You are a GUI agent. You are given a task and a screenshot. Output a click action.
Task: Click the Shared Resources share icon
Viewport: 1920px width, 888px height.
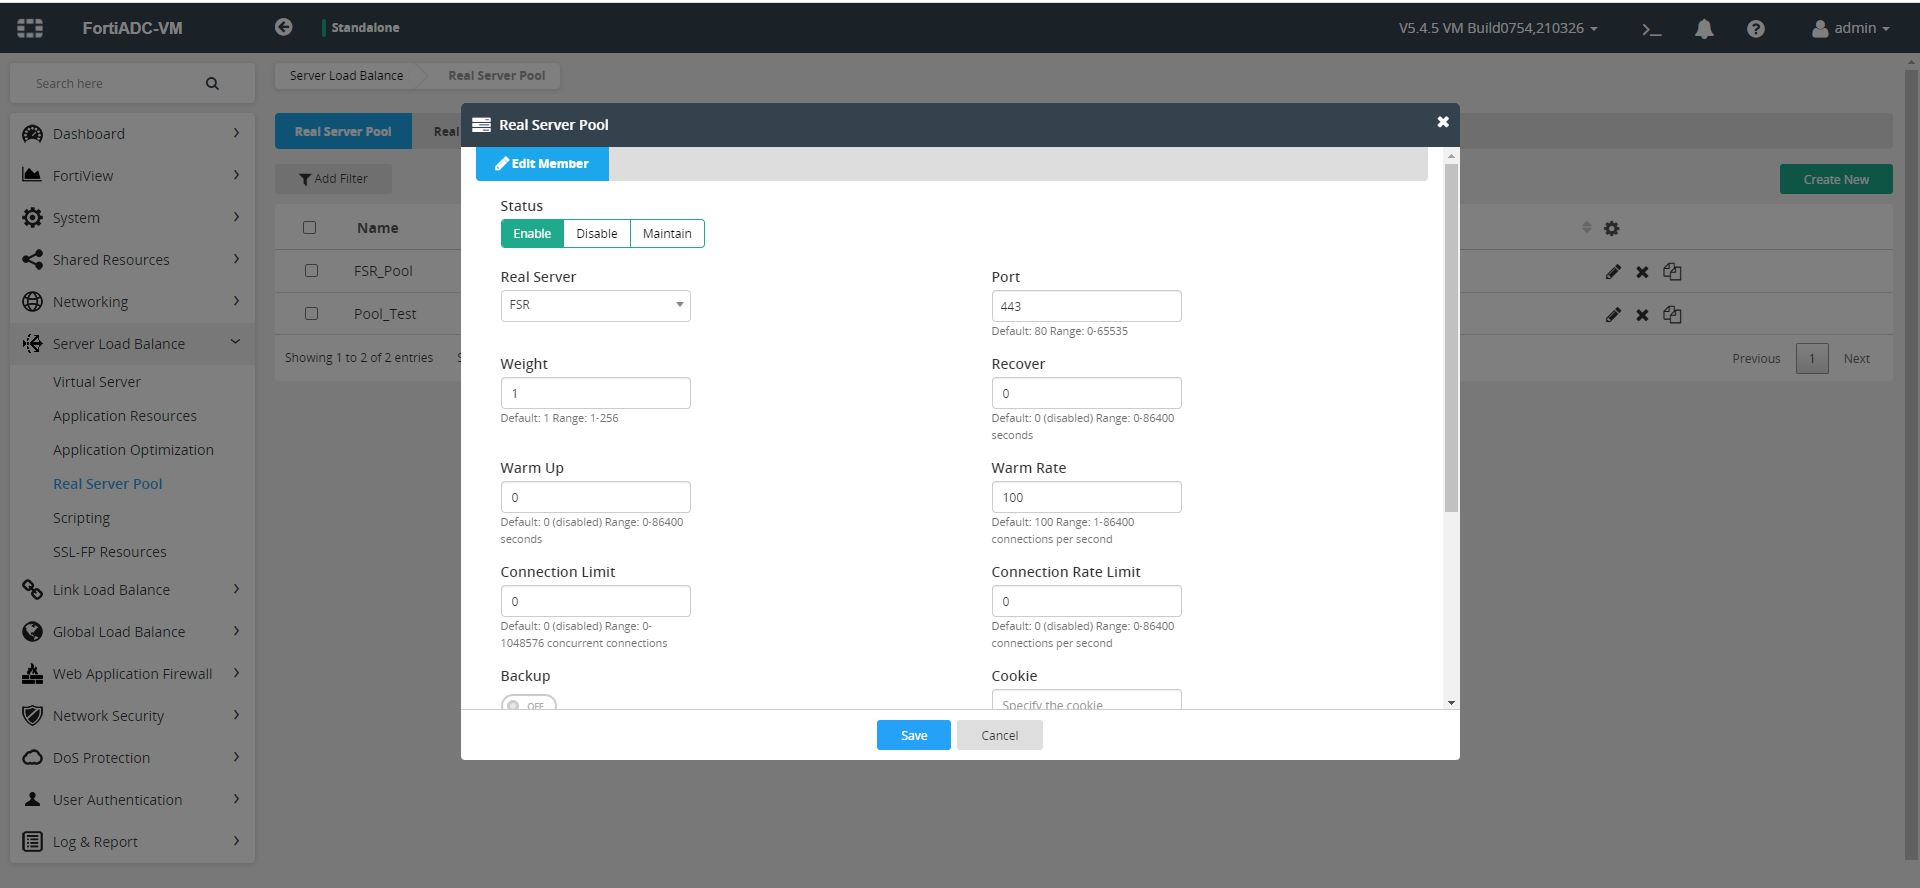(x=33, y=259)
